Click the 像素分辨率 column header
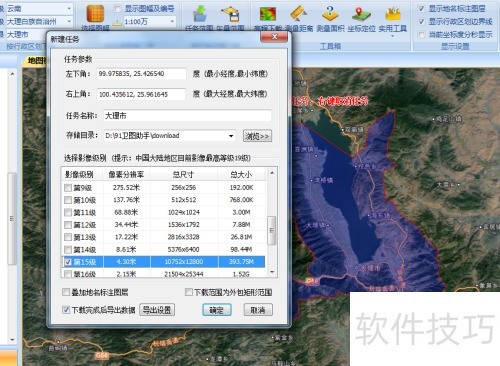Viewport: 500px width, 366px height. 126,174
